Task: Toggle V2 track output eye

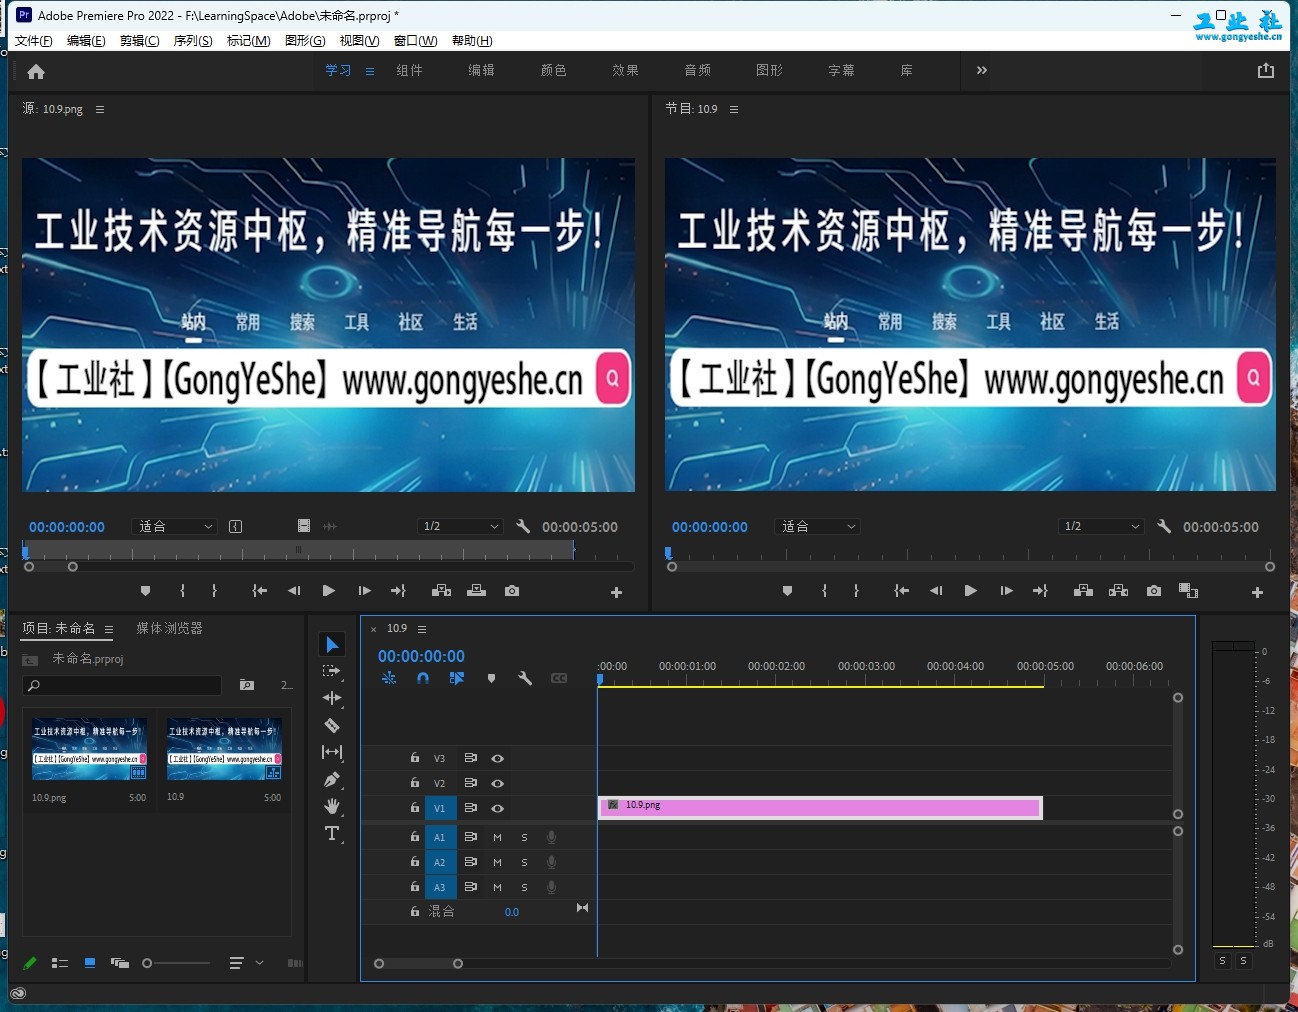Action: [x=497, y=783]
